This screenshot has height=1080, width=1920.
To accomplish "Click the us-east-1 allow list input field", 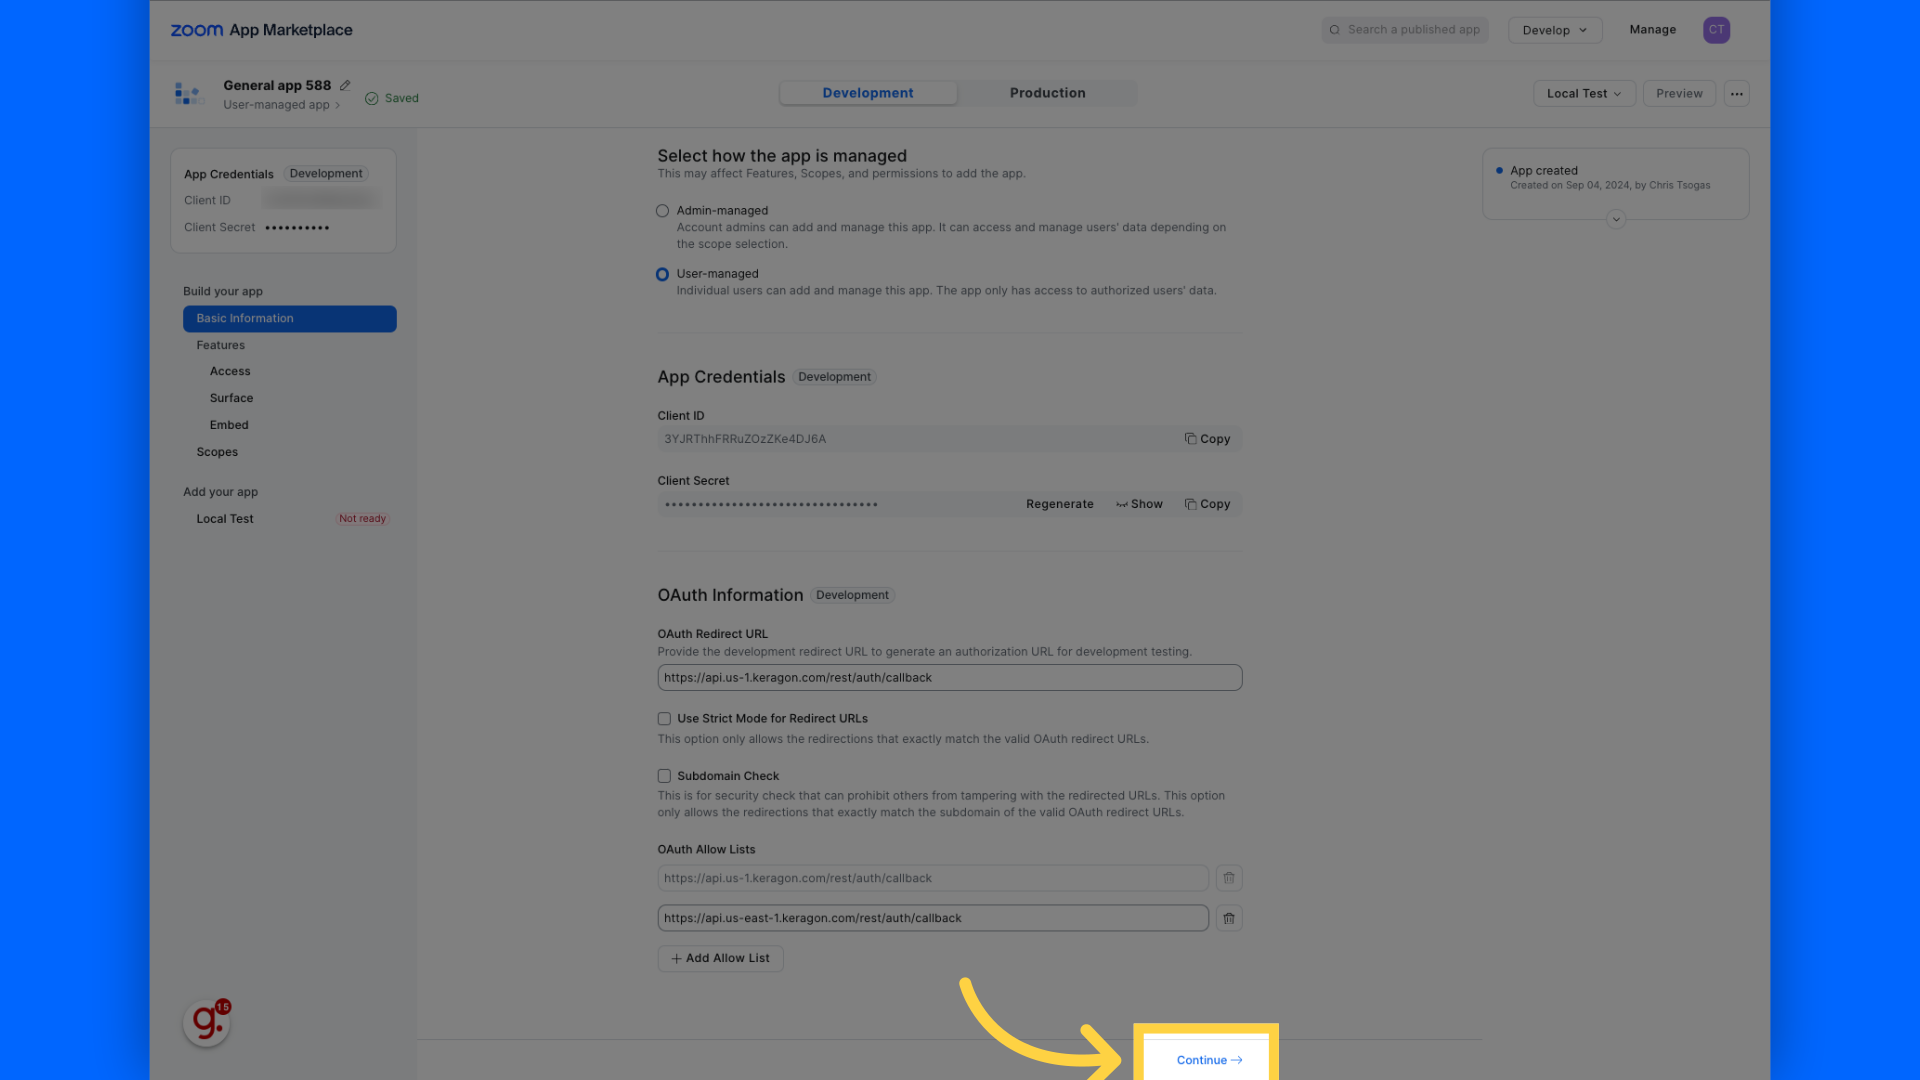I will pyautogui.click(x=933, y=918).
